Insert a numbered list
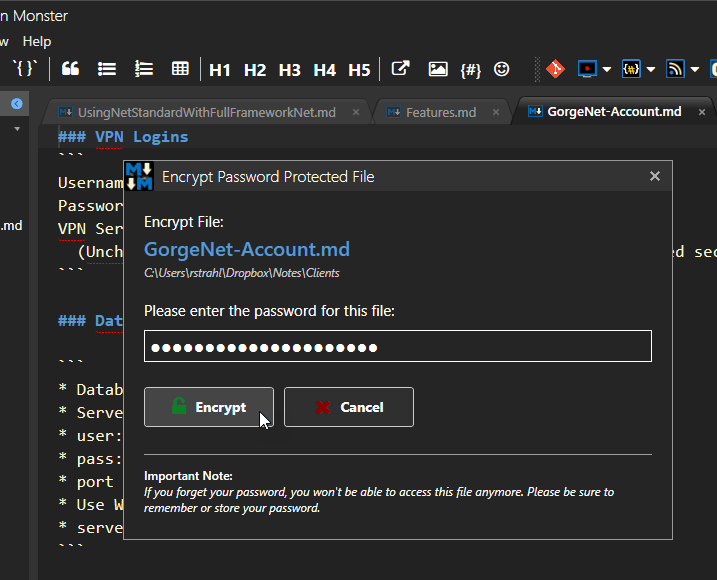 click(x=144, y=69)
